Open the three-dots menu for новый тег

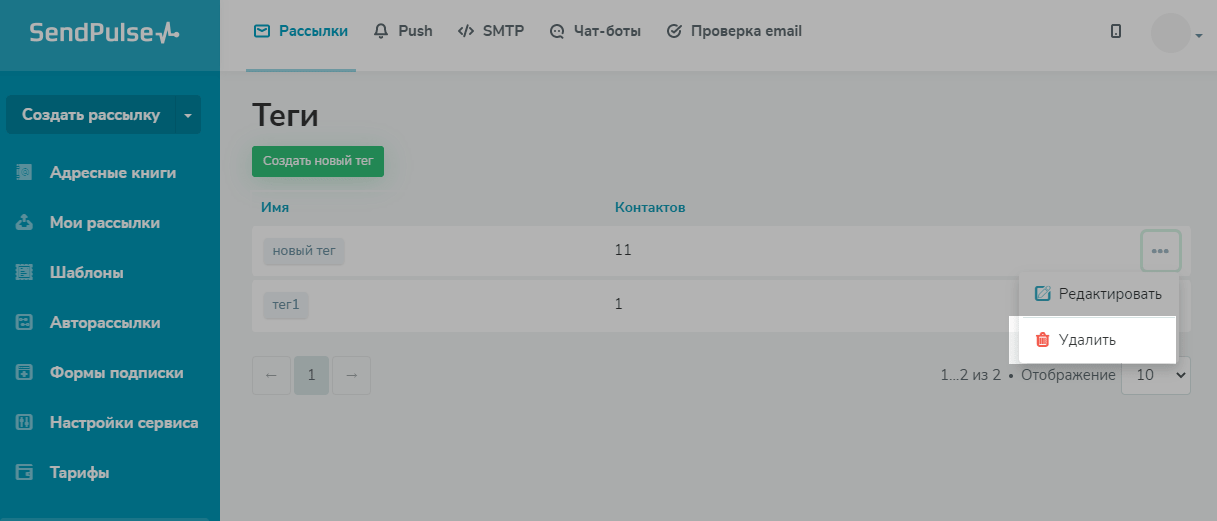coord(1160,250)
